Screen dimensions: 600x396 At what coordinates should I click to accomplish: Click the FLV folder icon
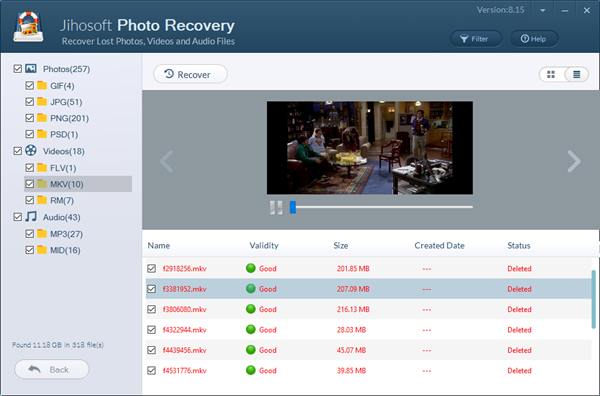(x=42, y=167)
